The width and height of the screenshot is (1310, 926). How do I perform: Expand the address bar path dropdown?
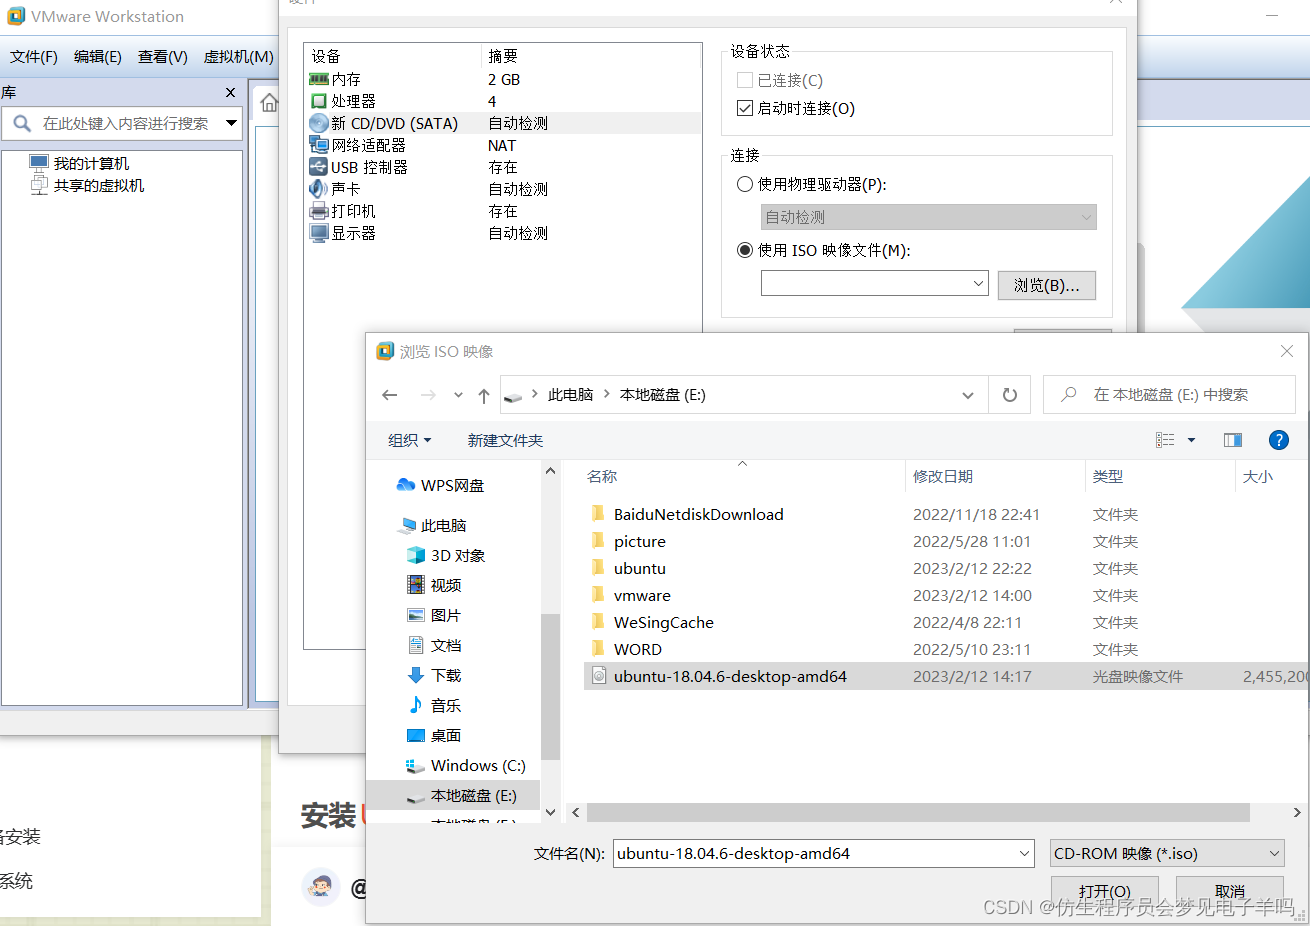click(x=968, y=395)
